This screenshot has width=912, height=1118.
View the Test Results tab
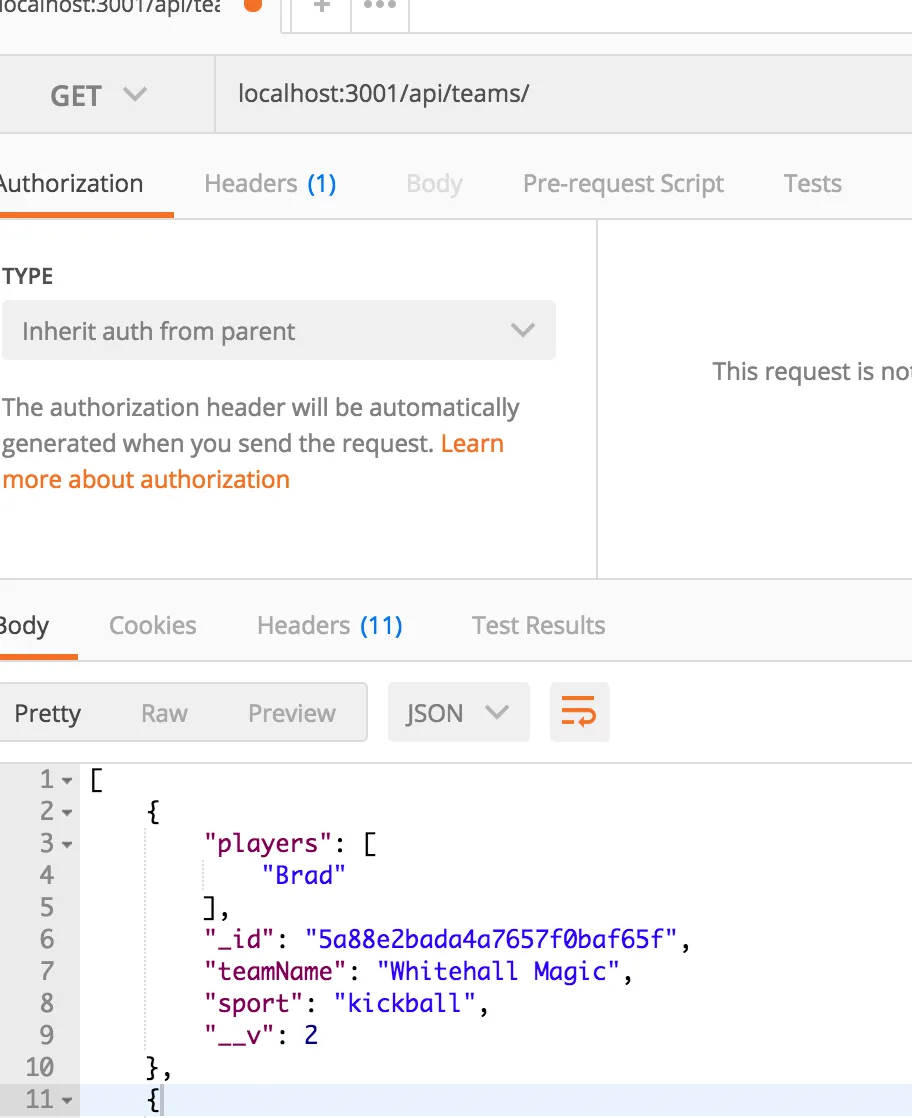(x=538, y=626)
